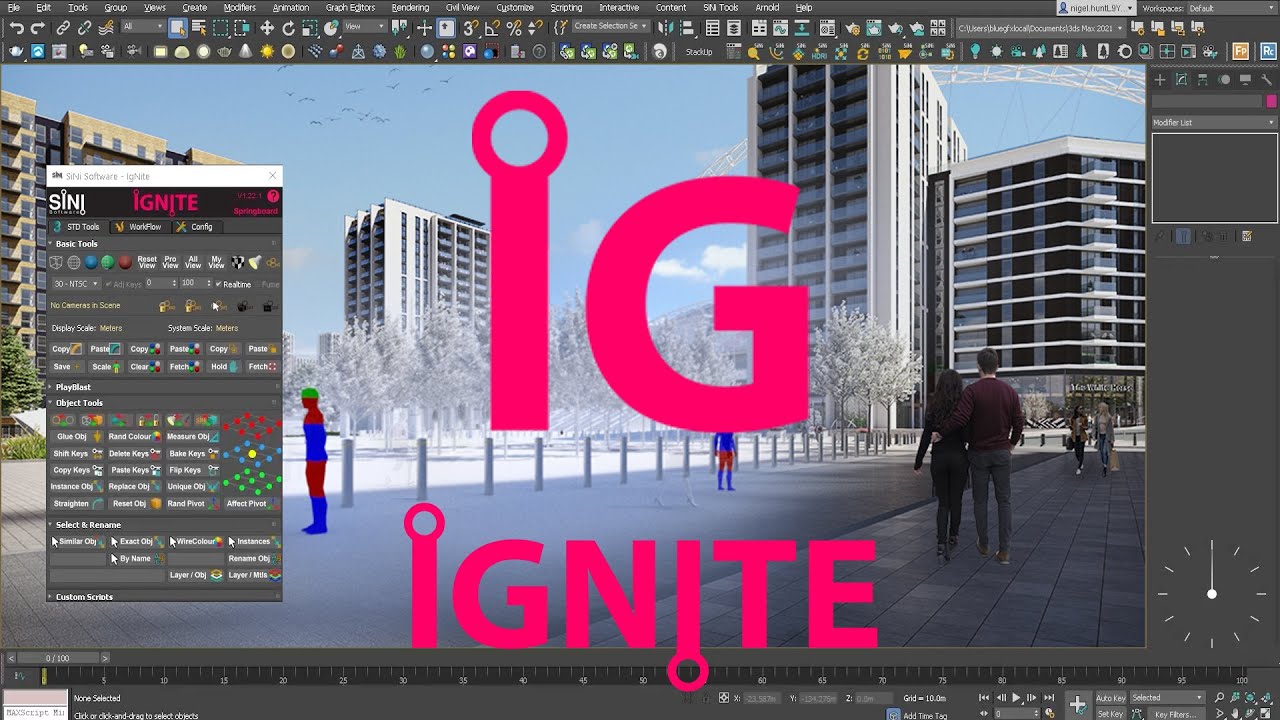1280x720 pixels.
Task: Open the selection filter All dropdown
Action: coord(142,27)
